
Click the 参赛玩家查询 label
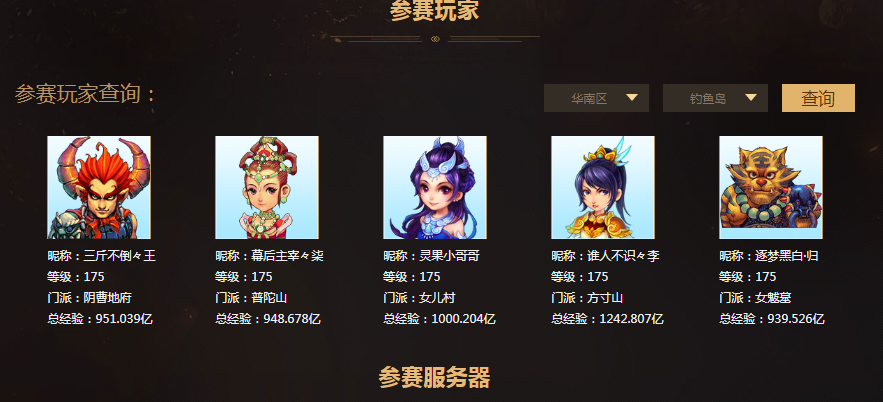pos(84,94)
